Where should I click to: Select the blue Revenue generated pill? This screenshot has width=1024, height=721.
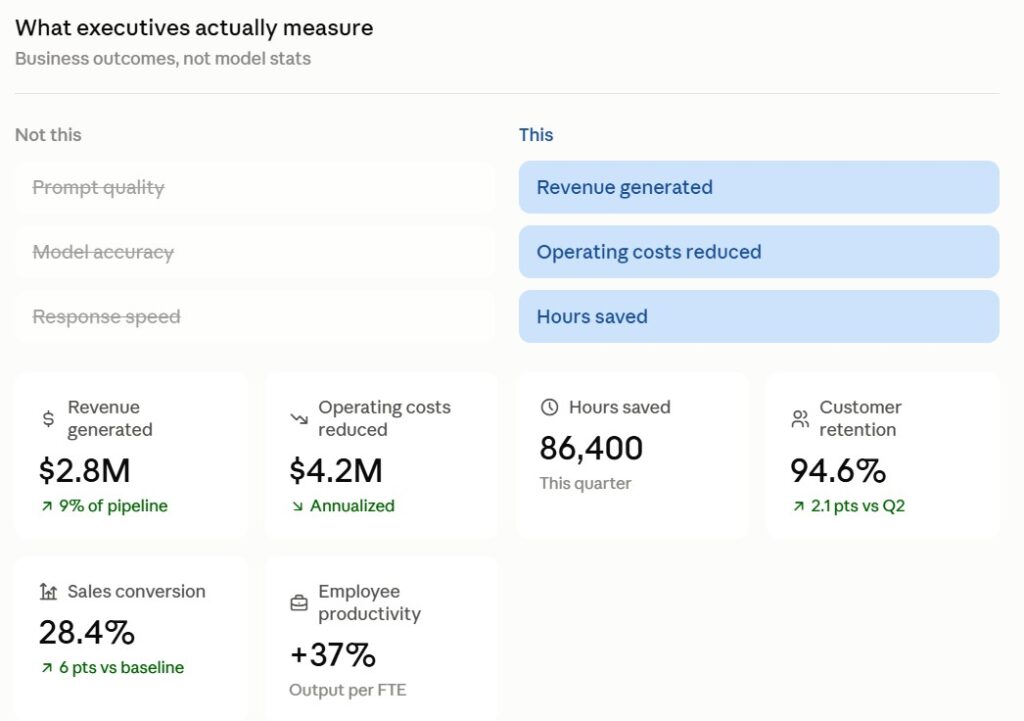759,187
